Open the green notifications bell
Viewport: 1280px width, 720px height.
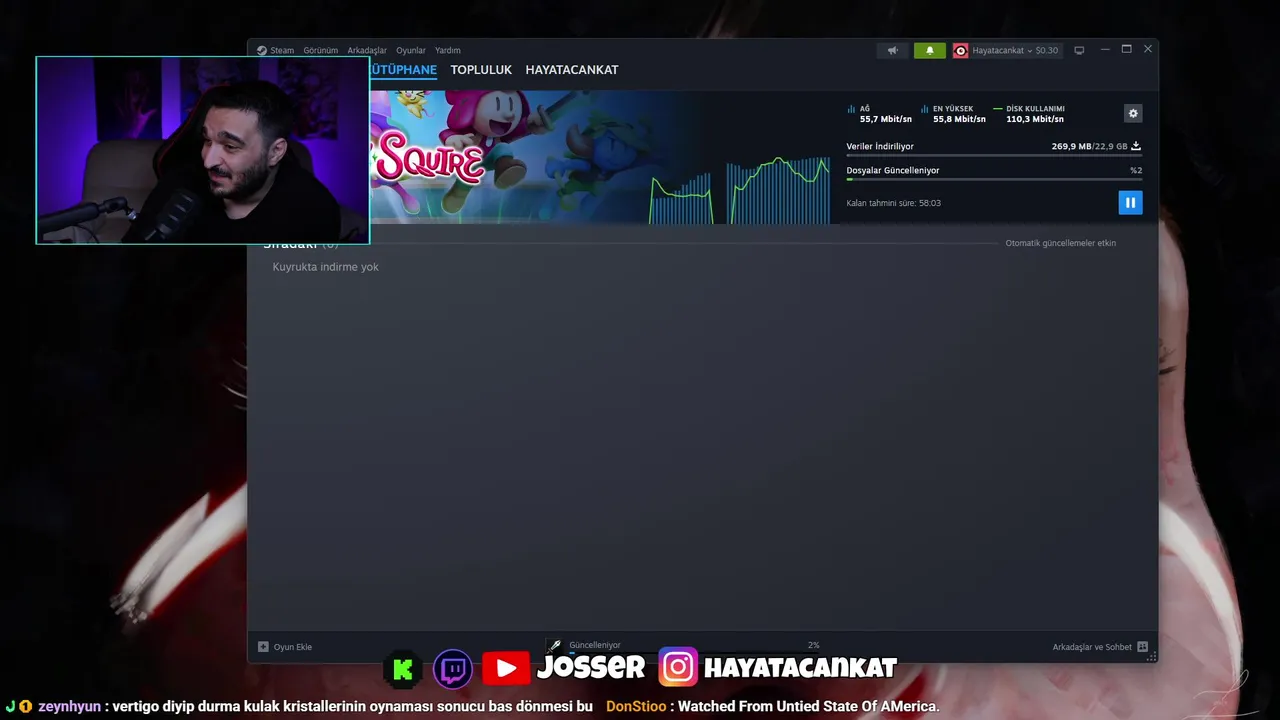coord(930,50)
